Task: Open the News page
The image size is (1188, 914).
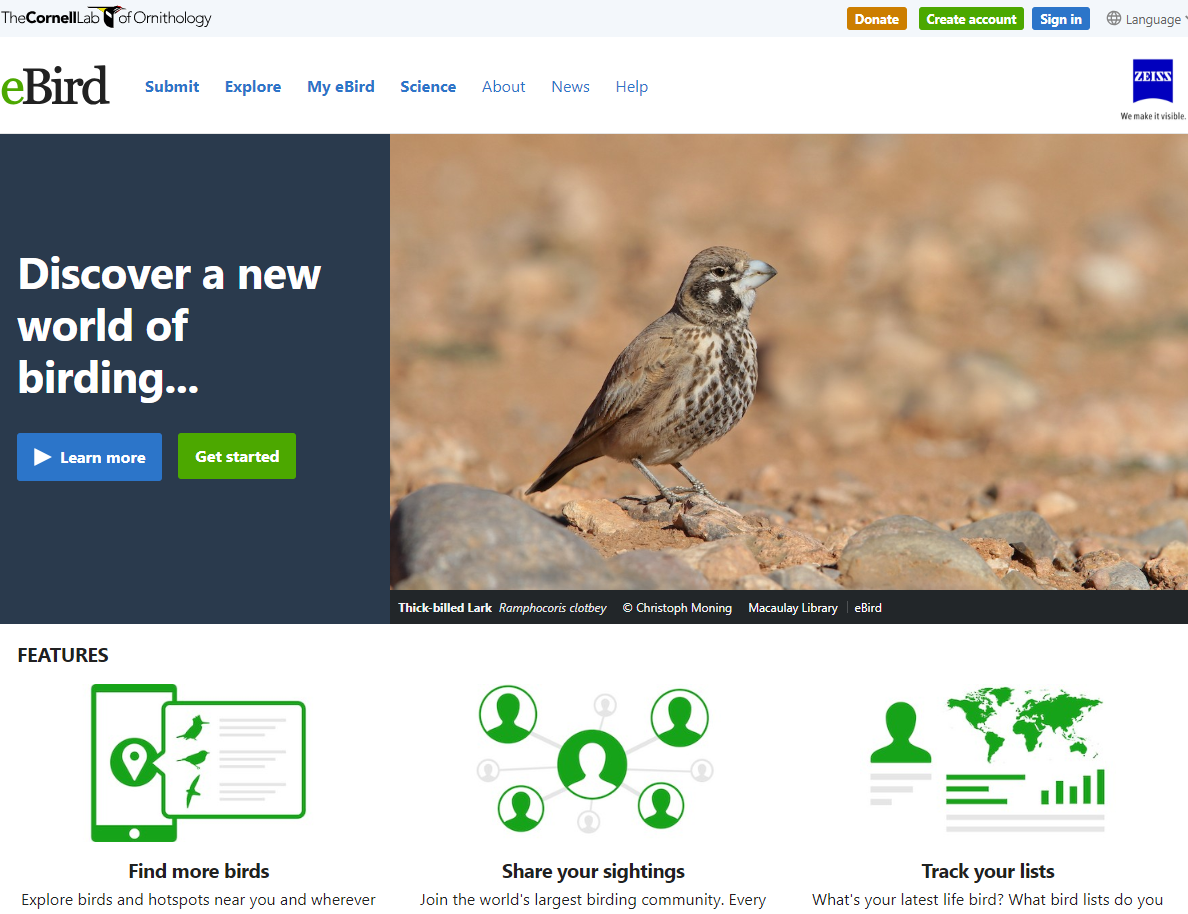Action: 571,86
